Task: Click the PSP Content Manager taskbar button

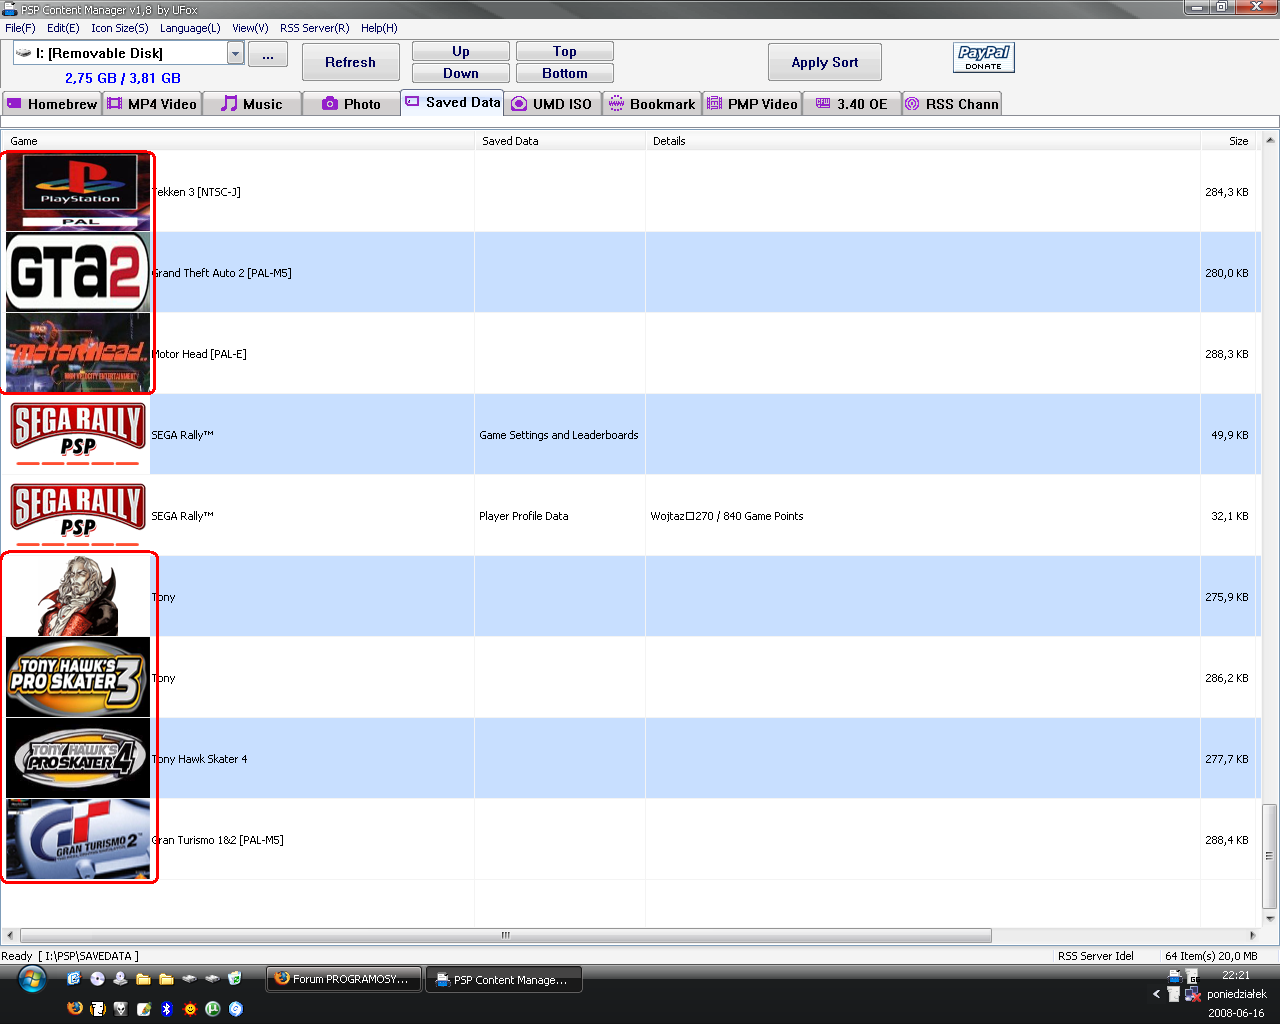Action: pos(504,979)
